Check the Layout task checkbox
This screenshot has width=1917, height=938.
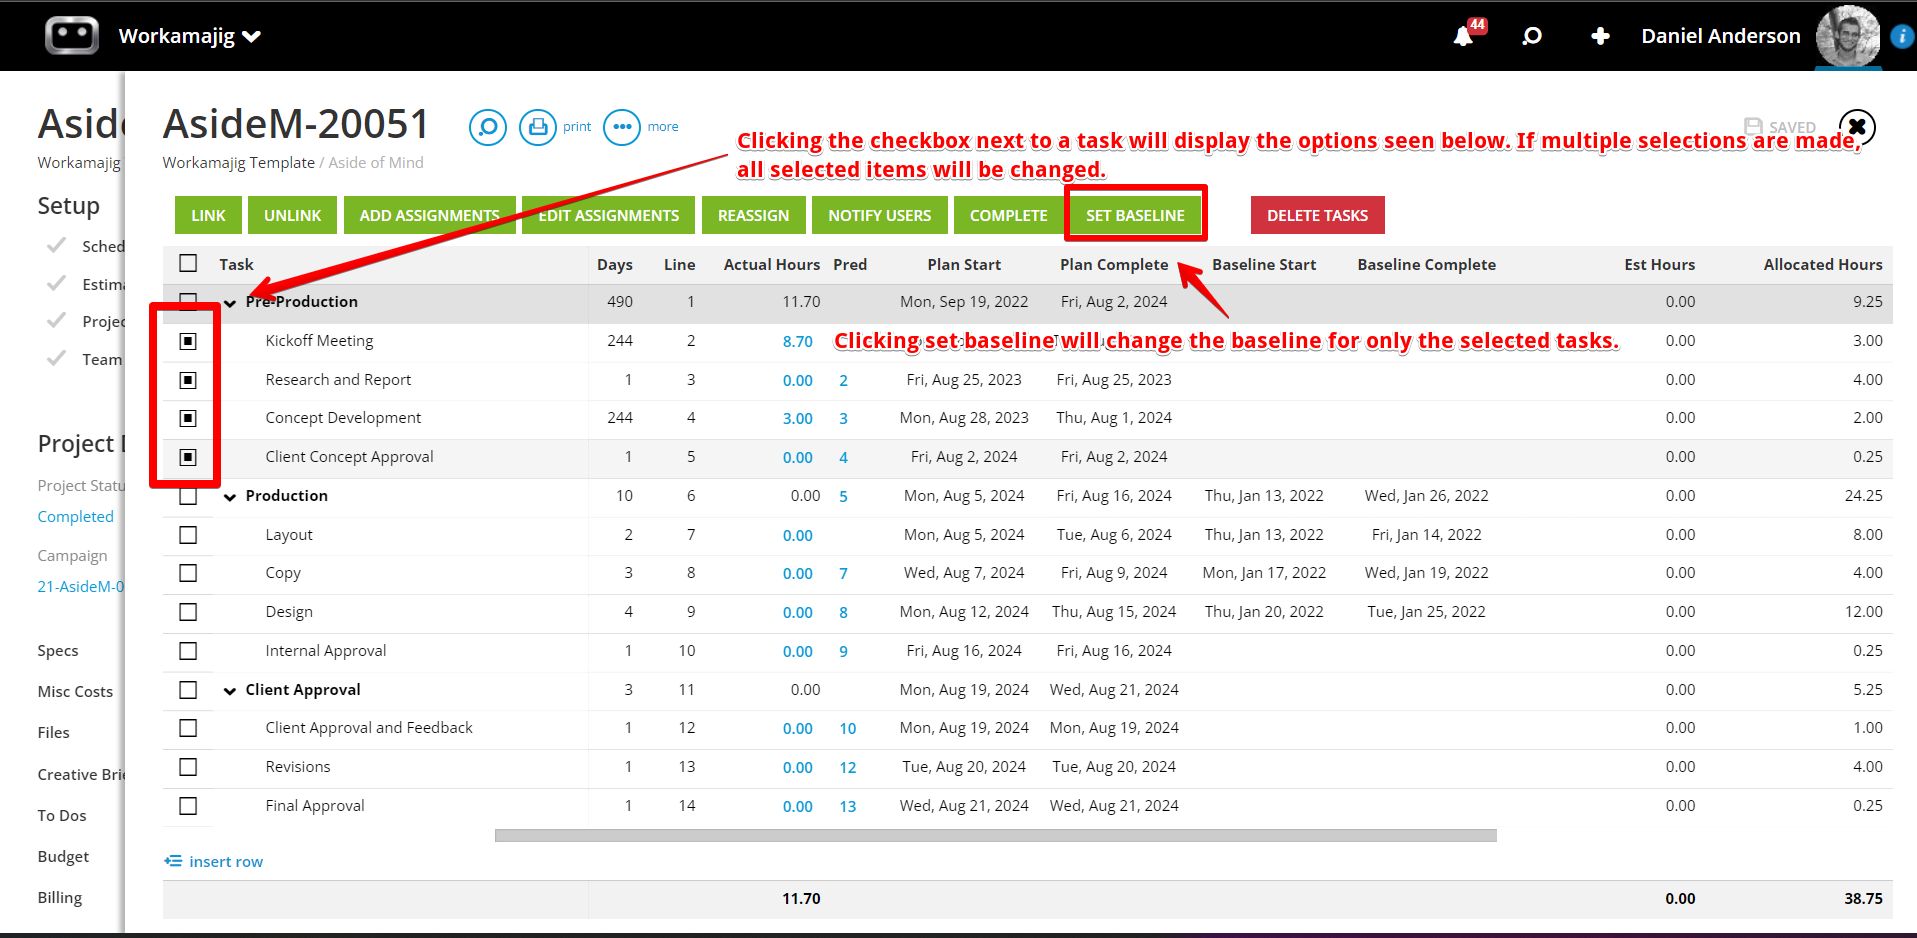click(188, 535)
